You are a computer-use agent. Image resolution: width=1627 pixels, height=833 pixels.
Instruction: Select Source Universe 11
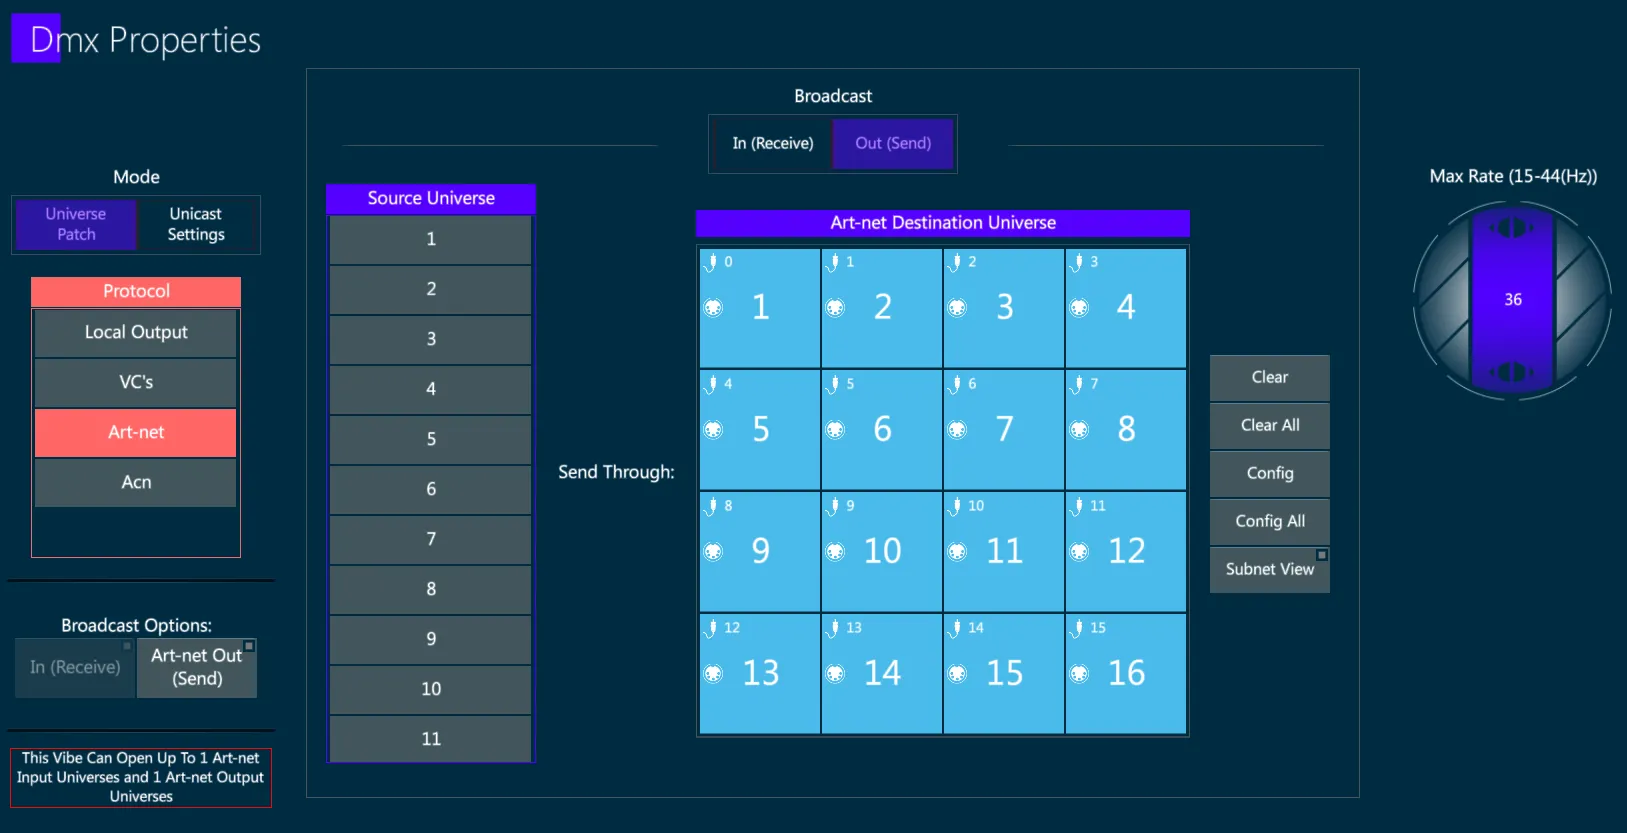click(x=431, y=739)
